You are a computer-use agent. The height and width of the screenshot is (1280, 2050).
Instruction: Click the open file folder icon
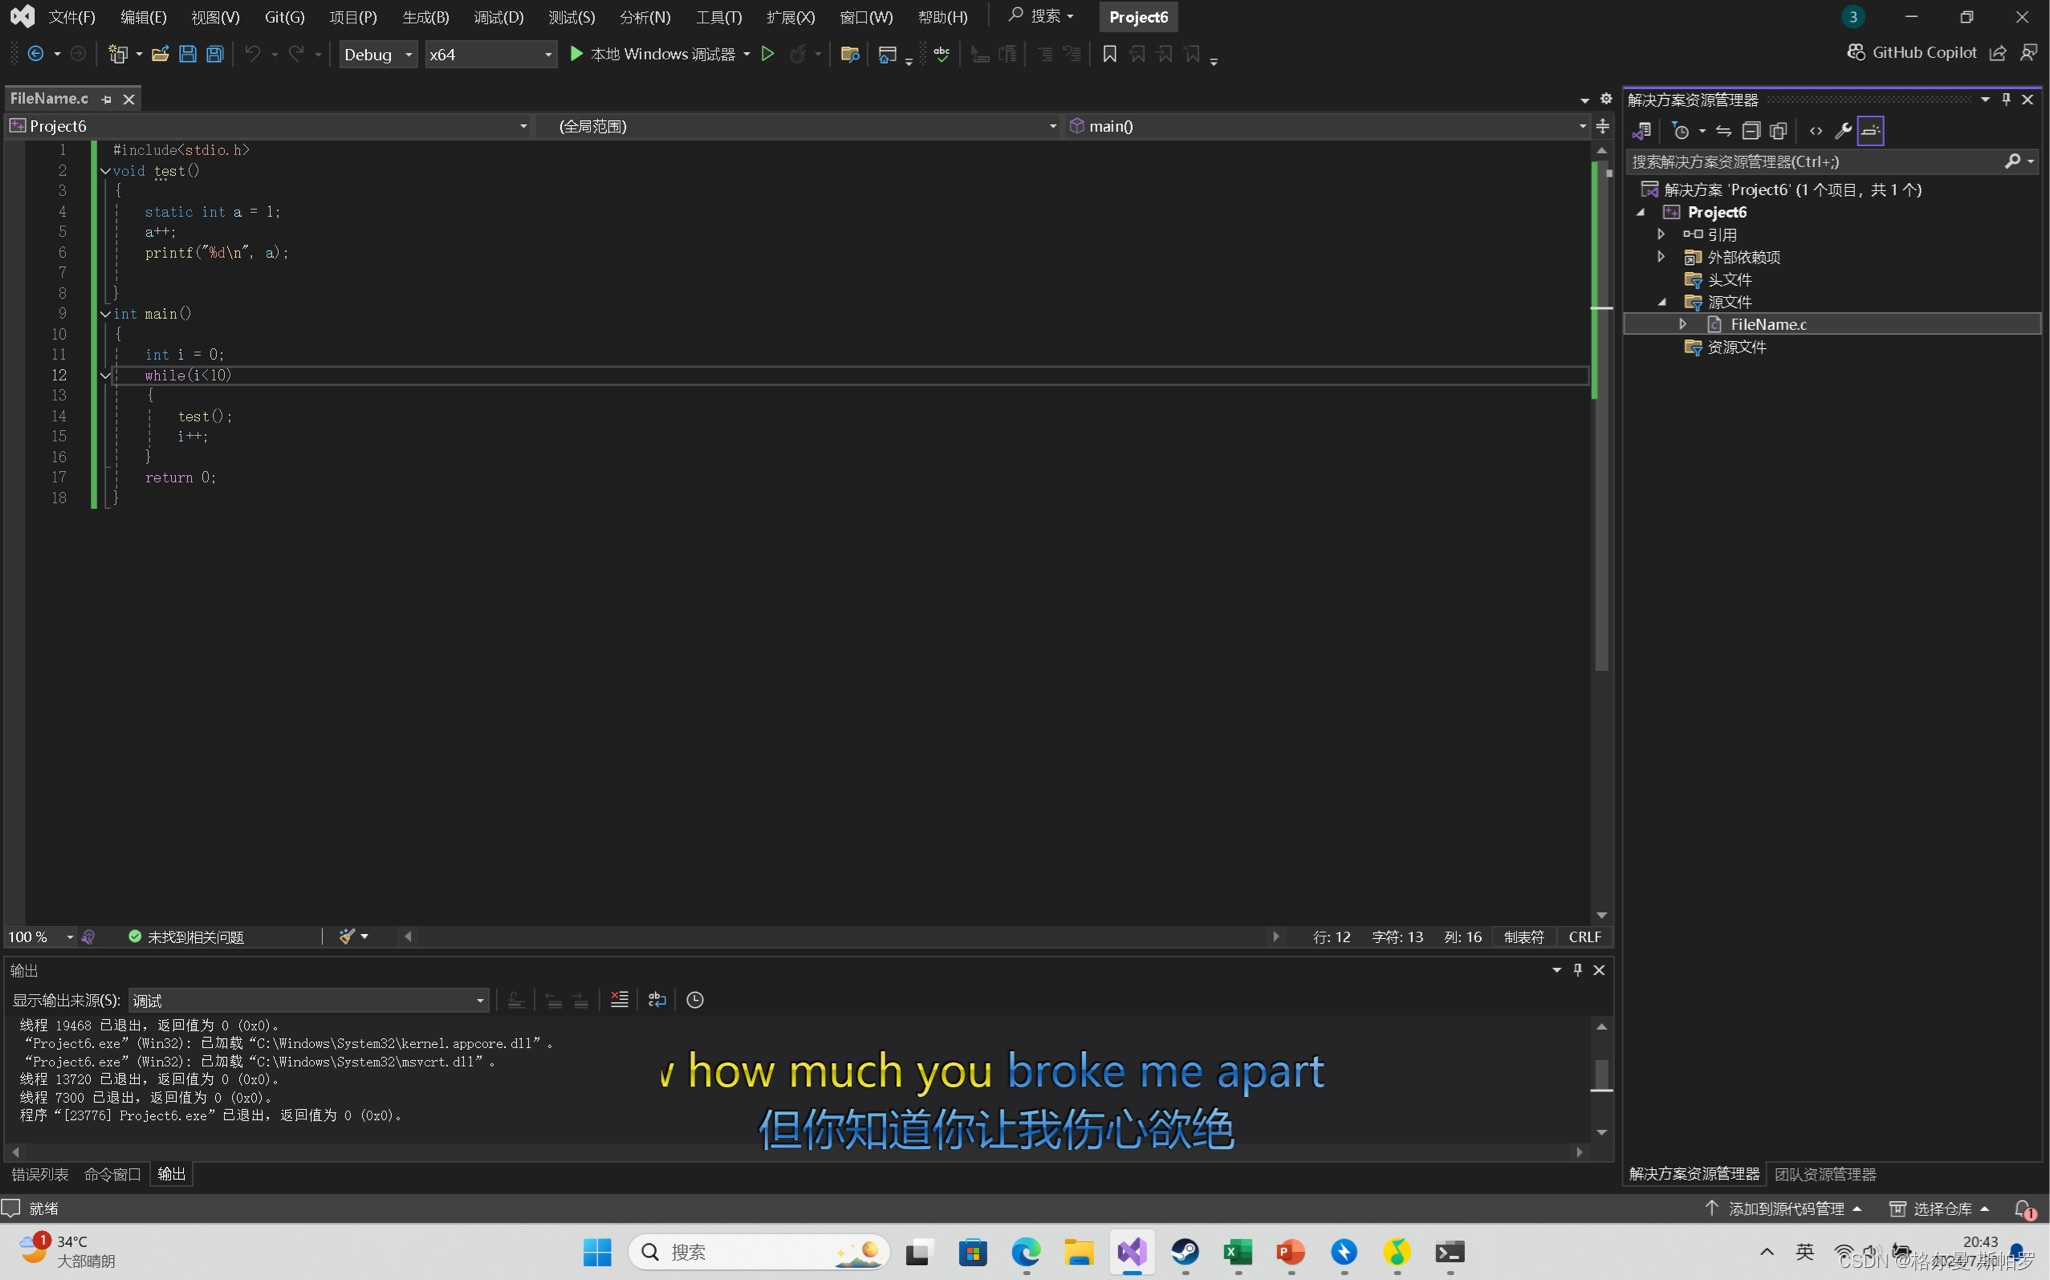160,54
